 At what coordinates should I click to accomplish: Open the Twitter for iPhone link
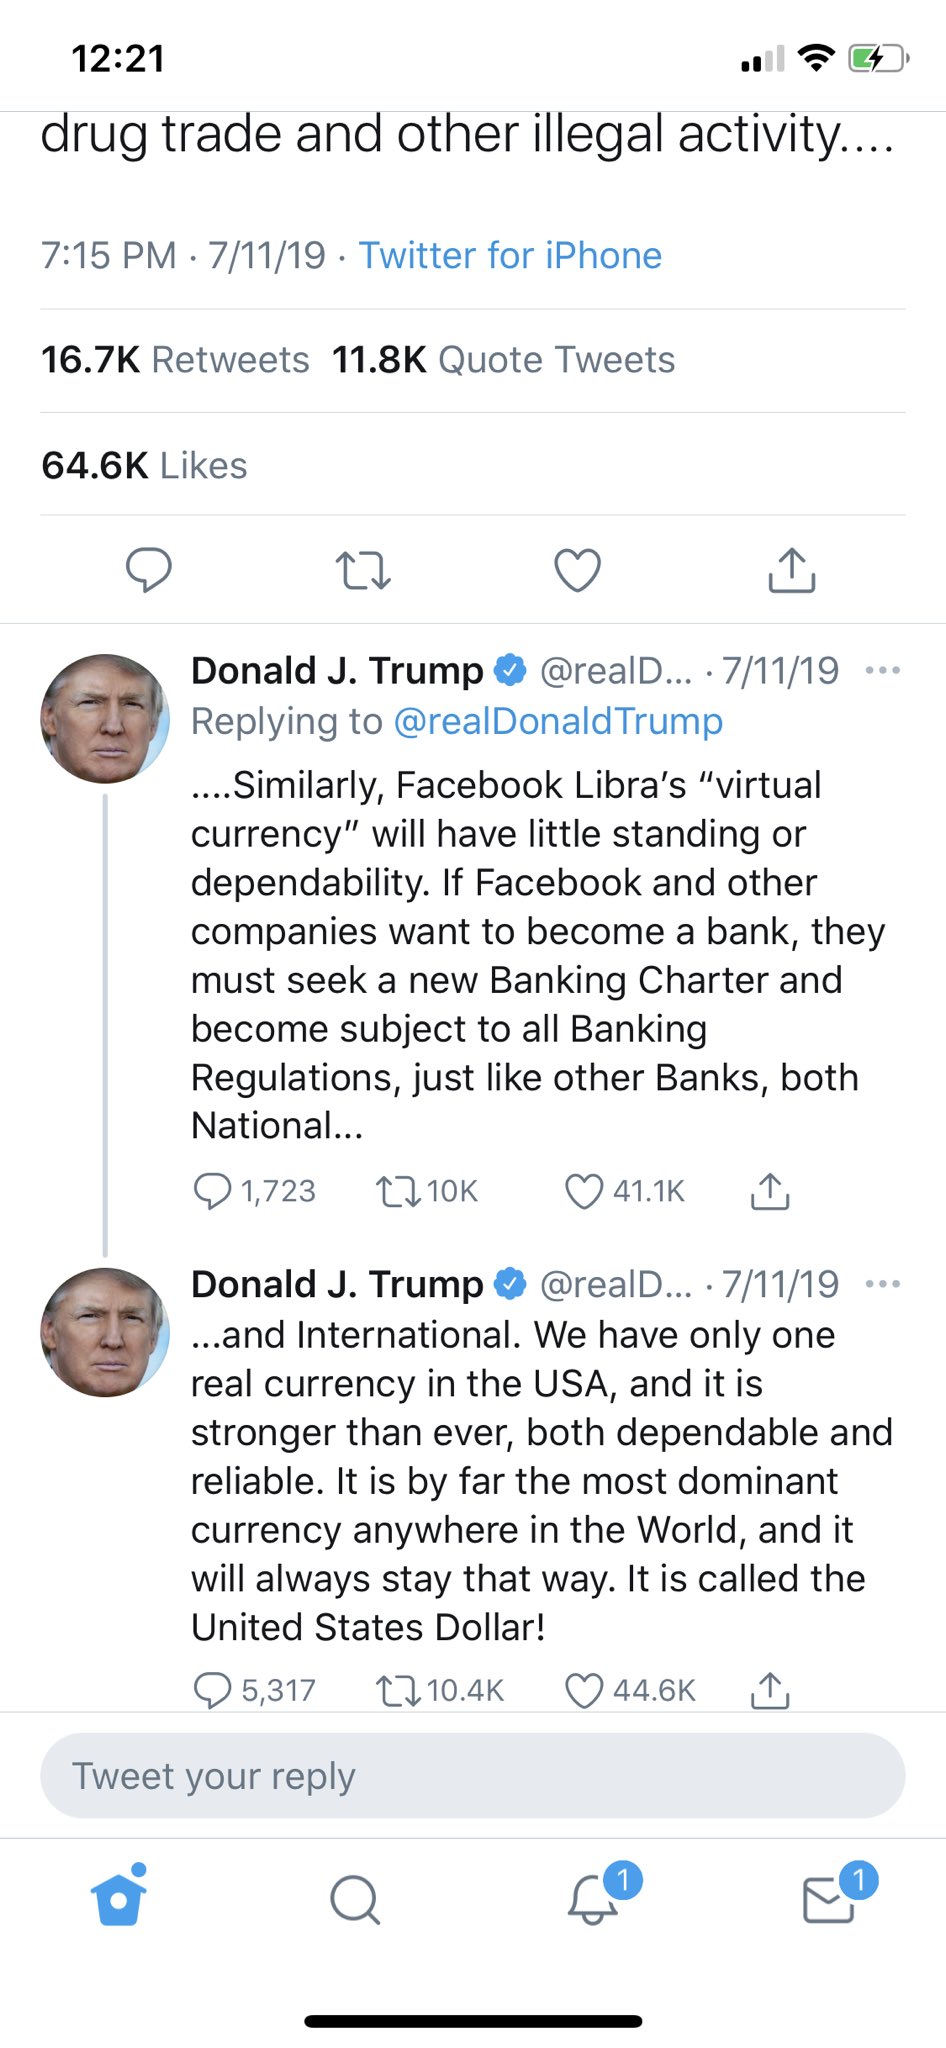pos(510,256)
